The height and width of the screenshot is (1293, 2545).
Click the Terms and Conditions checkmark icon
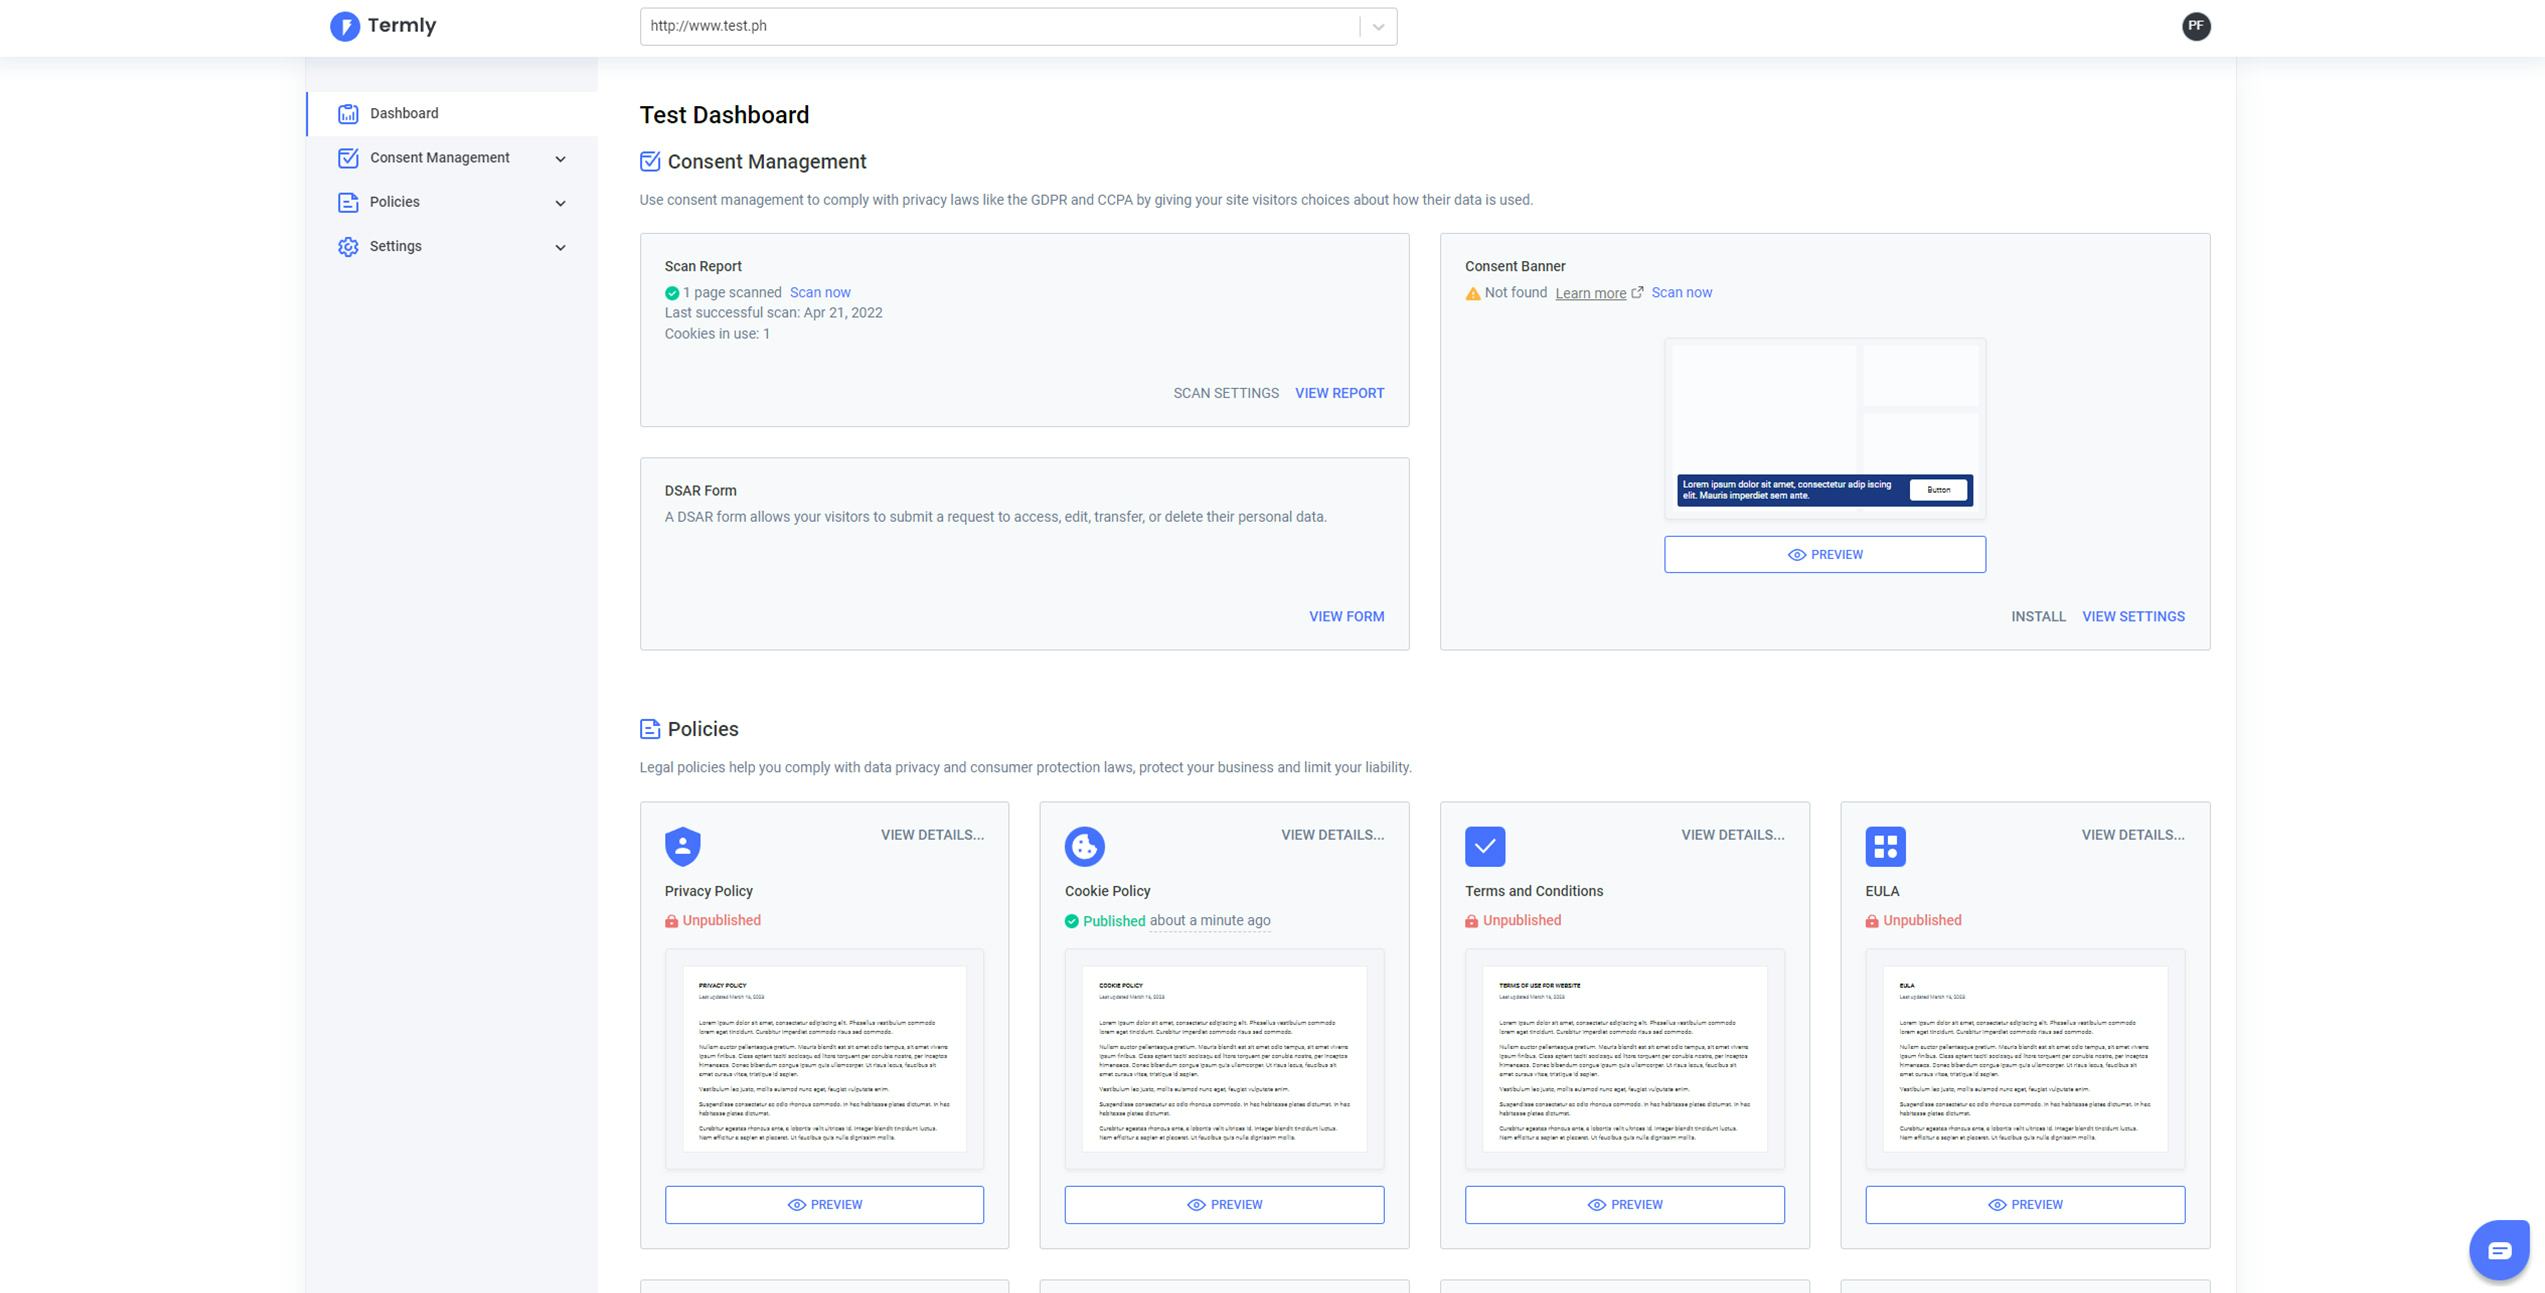click(1484, 846)
